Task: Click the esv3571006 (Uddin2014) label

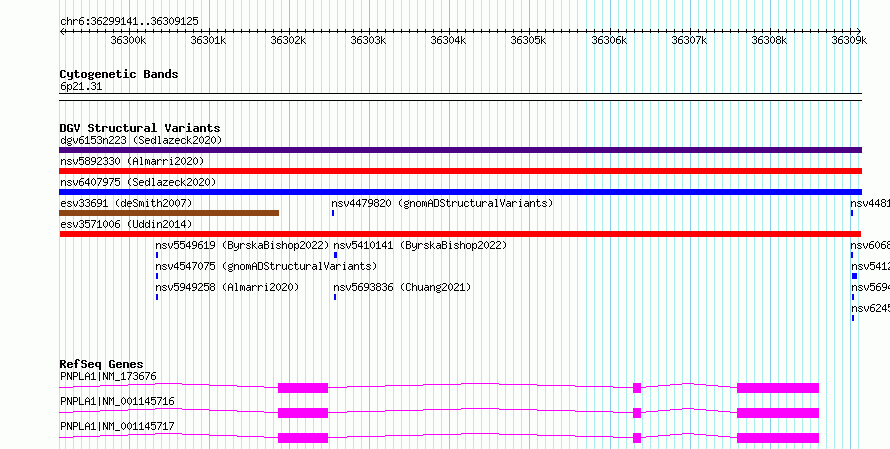Action: point(126,224)
